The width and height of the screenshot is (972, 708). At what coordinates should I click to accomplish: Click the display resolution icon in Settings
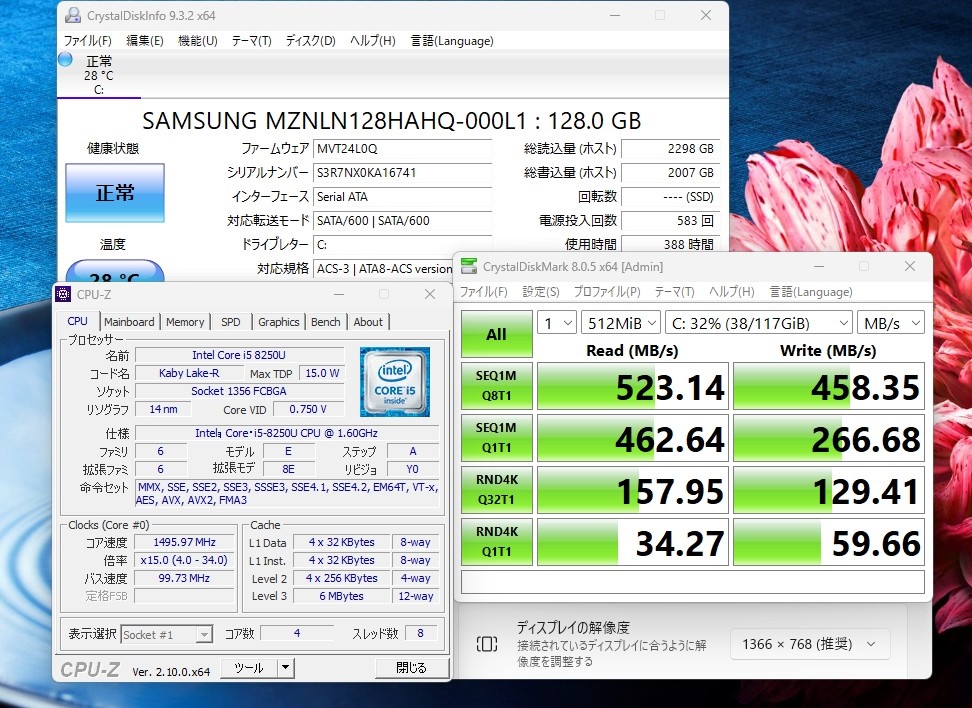click(487, 644)
